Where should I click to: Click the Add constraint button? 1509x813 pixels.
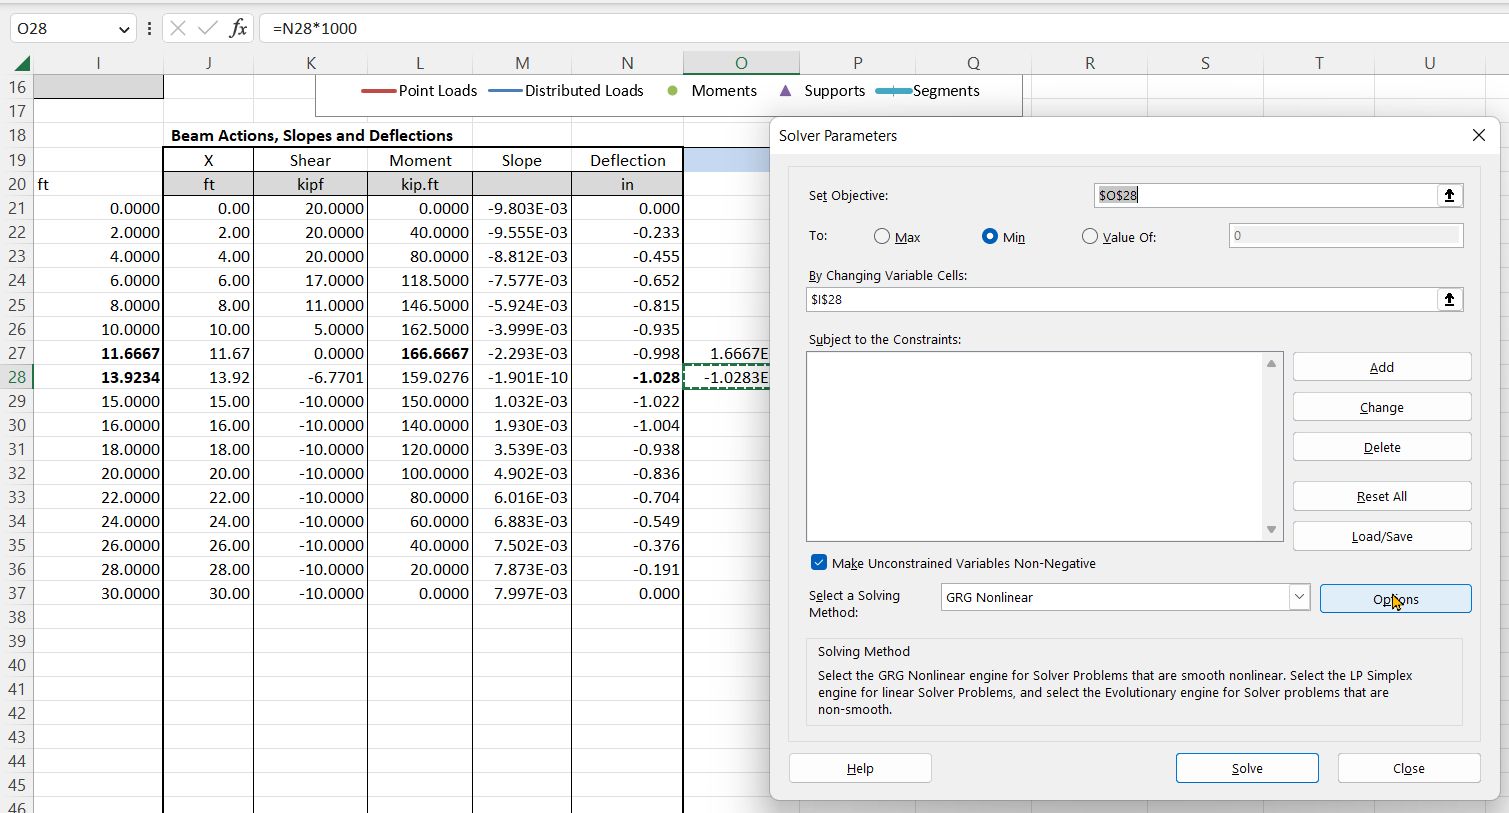pyautogui.click(x=1381, y=367)
